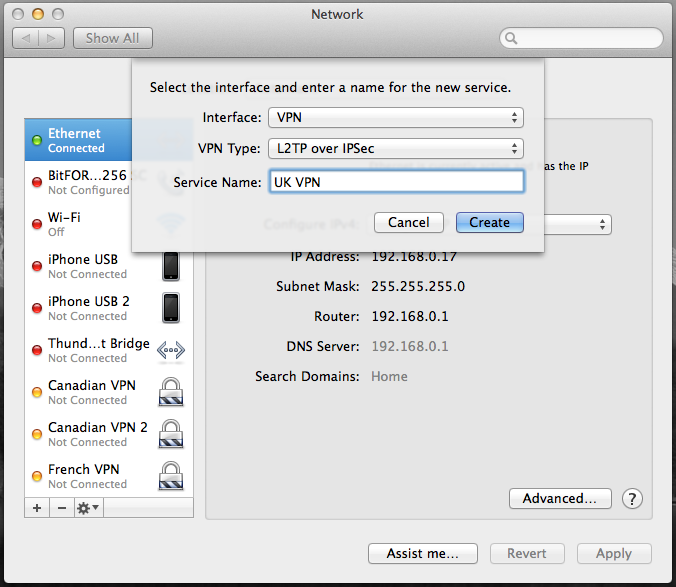Click the search field in the toolbar
This screenshot has width=676, height=587.
click(585, 38)
